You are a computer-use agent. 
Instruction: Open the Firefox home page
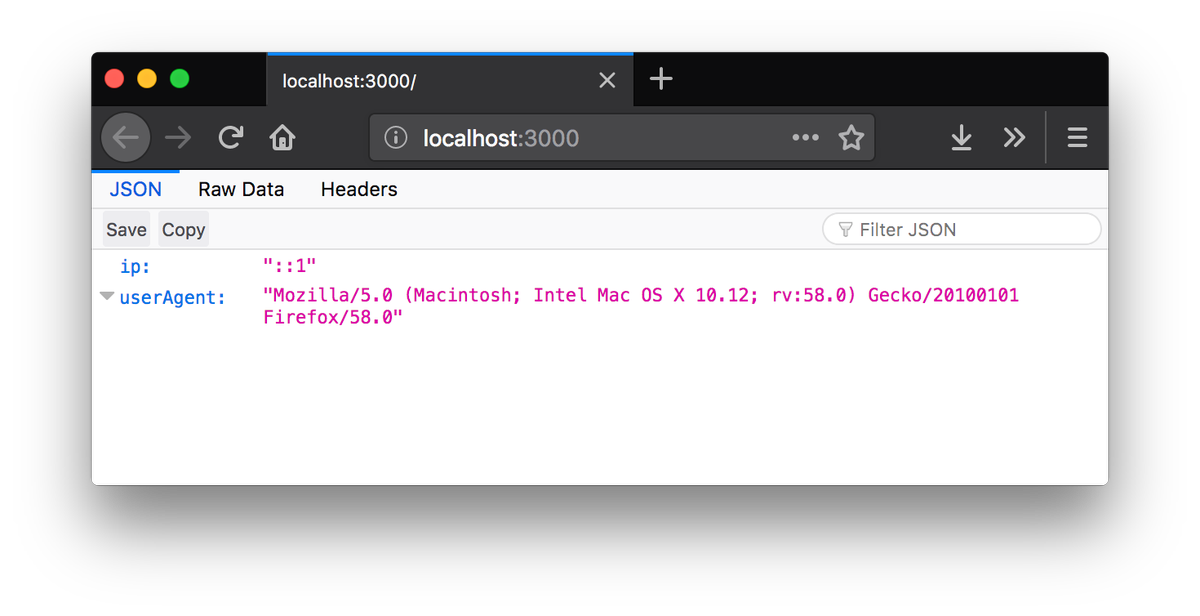(283, 138)
